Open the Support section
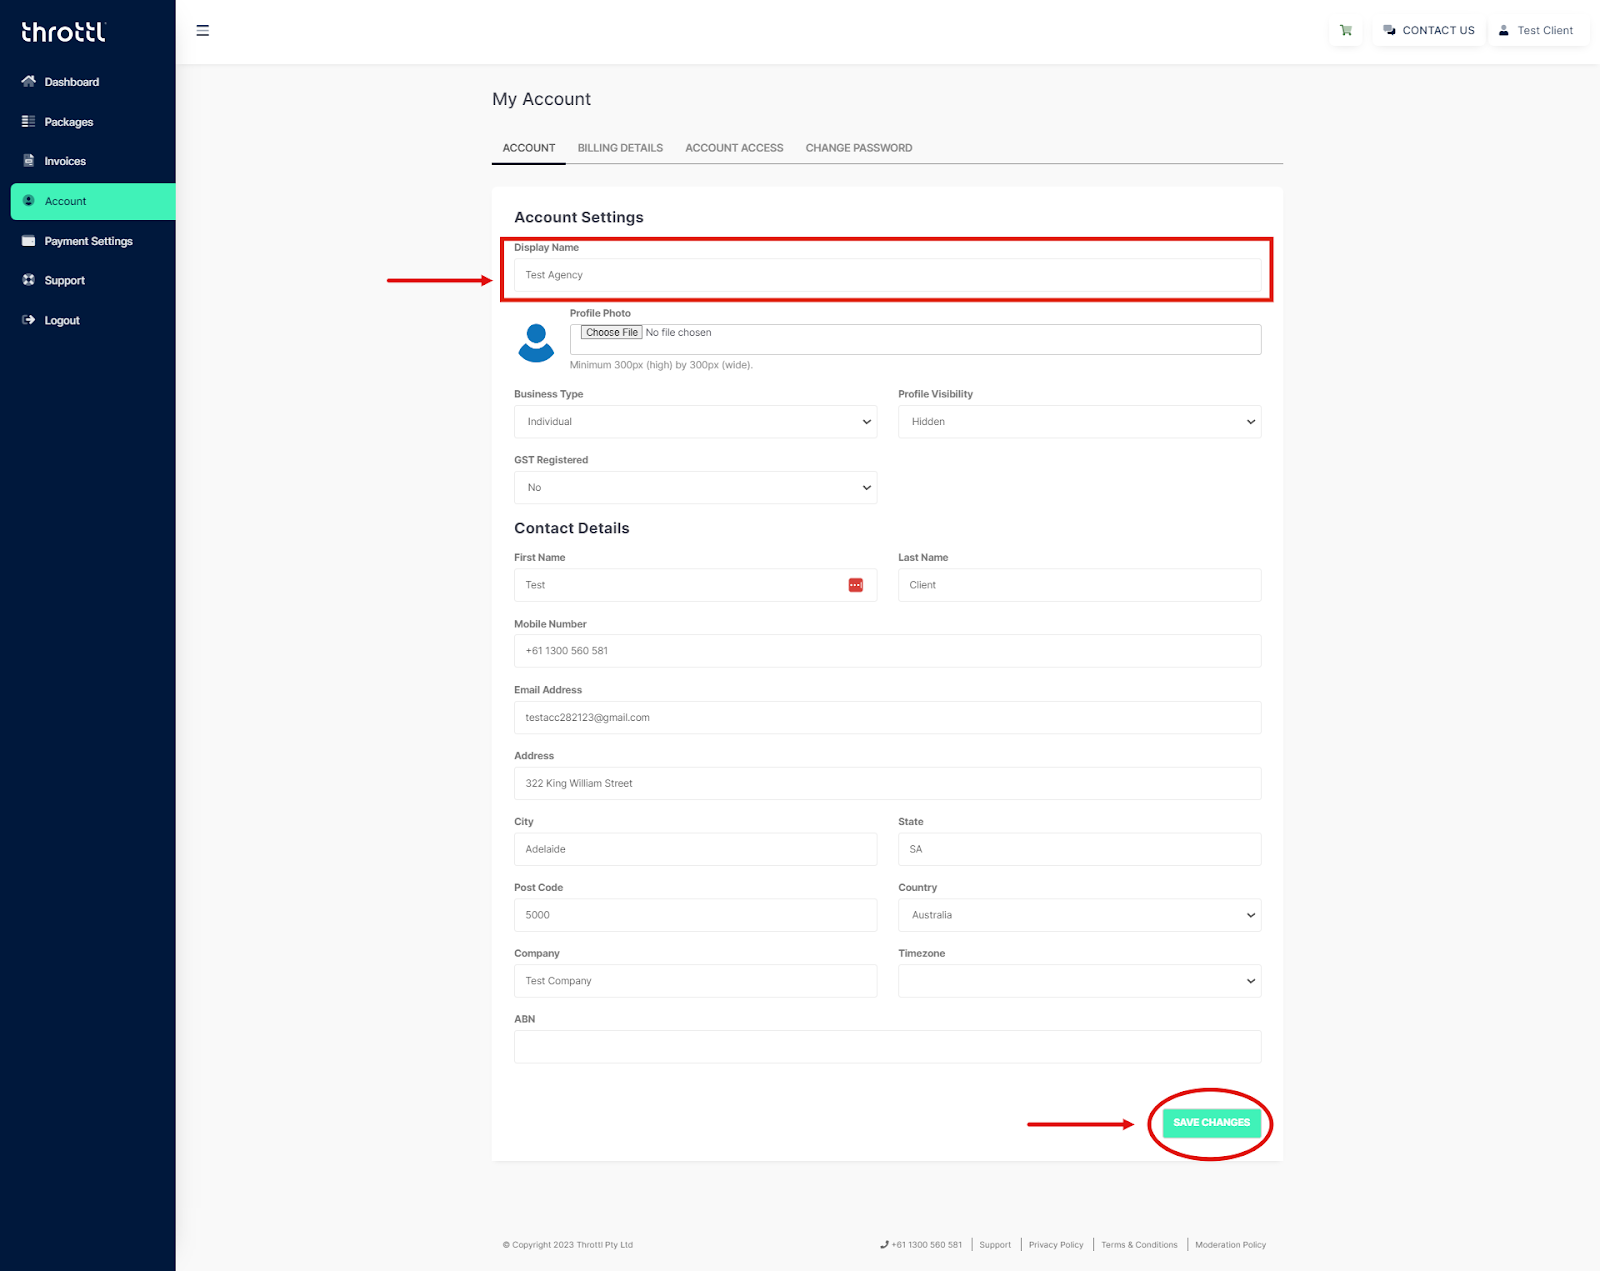This screenshot has height=1271, width=1600. (x=64, y=280)
